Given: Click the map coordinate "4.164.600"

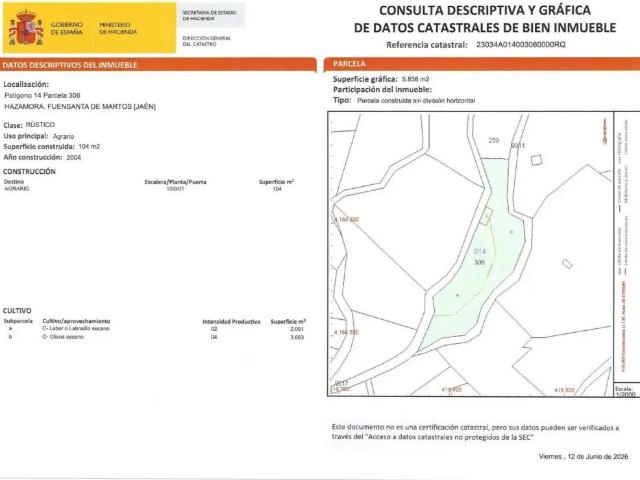Looking at the screenshot, I should (346, 220).
